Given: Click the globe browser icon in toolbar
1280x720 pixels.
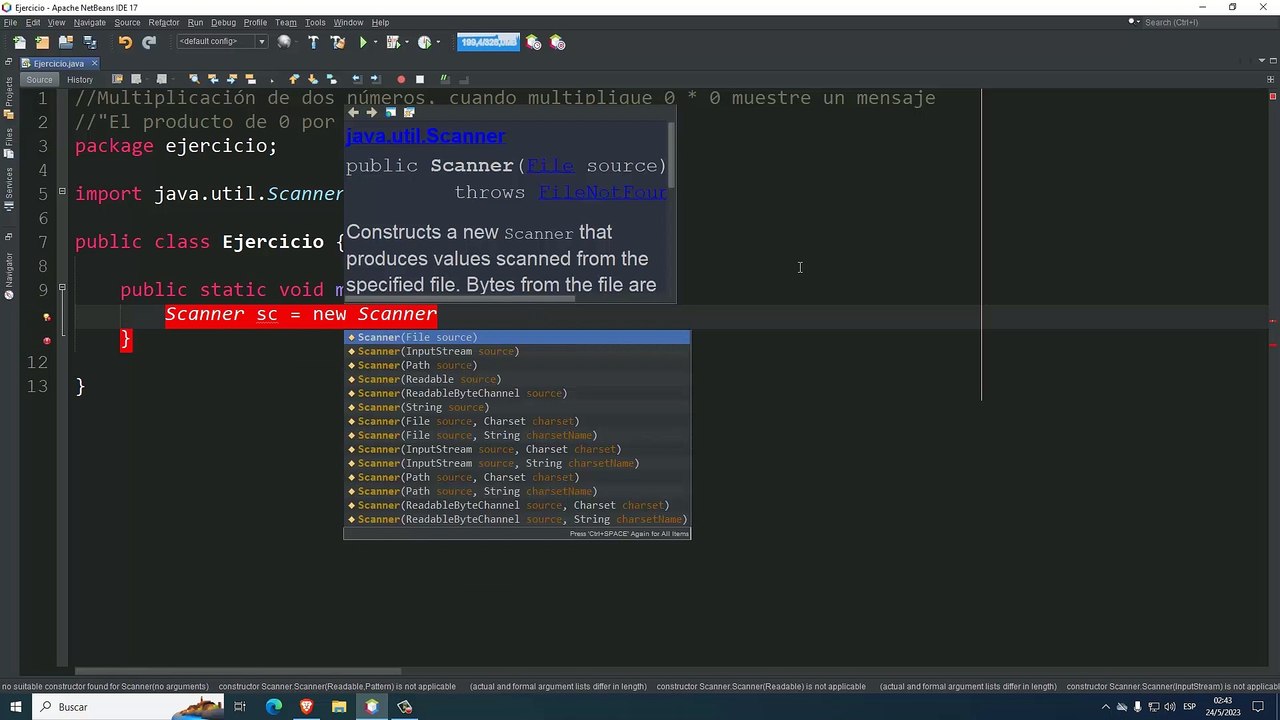Looking at the screenshot, I should pos(284,42).
